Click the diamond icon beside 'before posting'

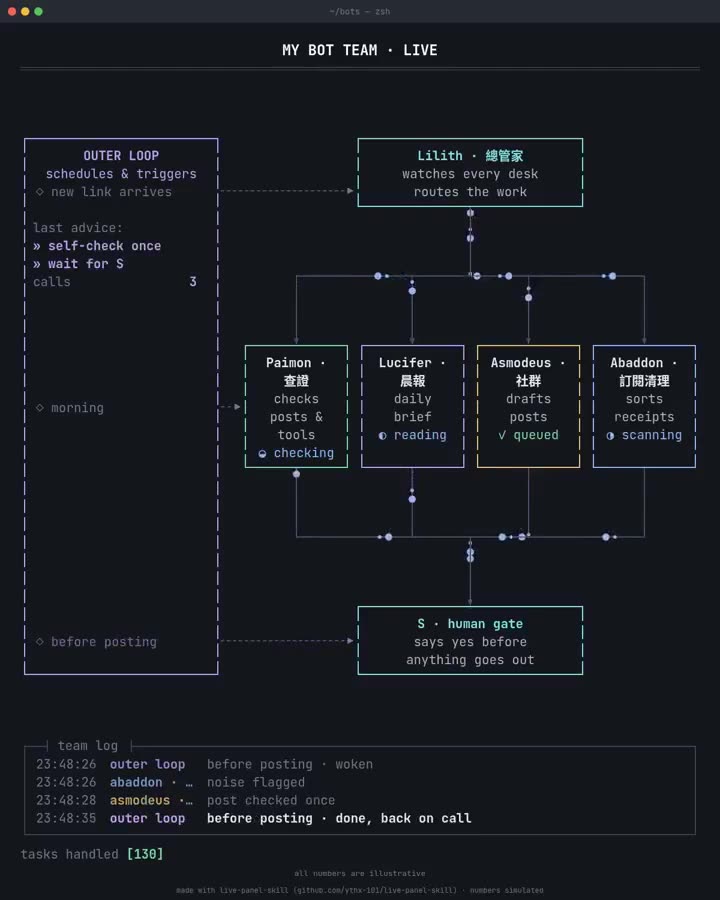(x=40, y=641)
